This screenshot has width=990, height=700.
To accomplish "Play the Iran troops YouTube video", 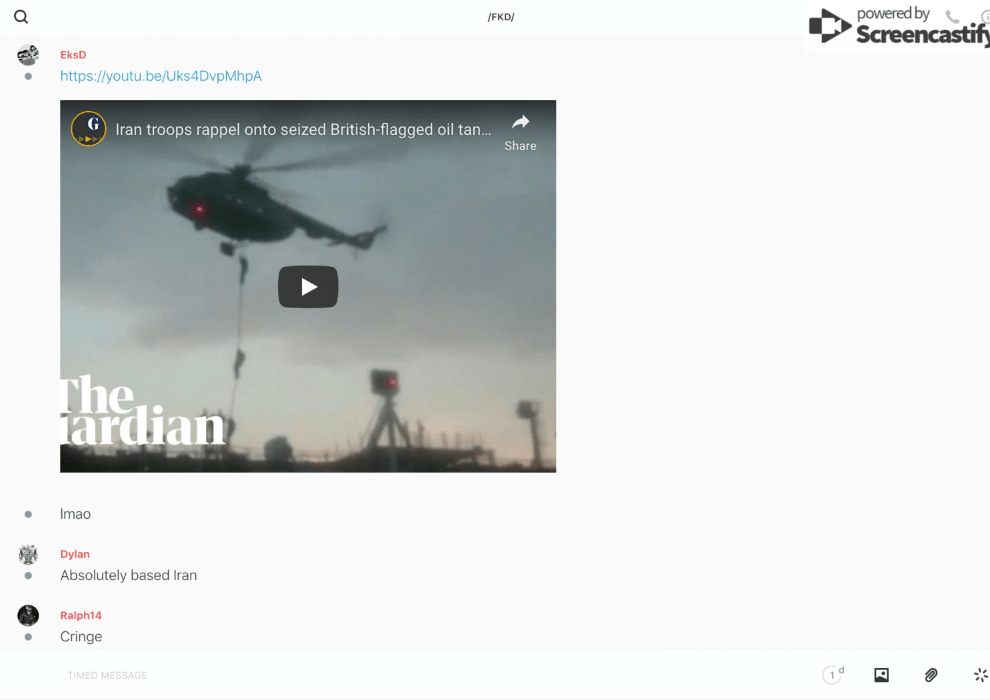I will coord(308,287).
